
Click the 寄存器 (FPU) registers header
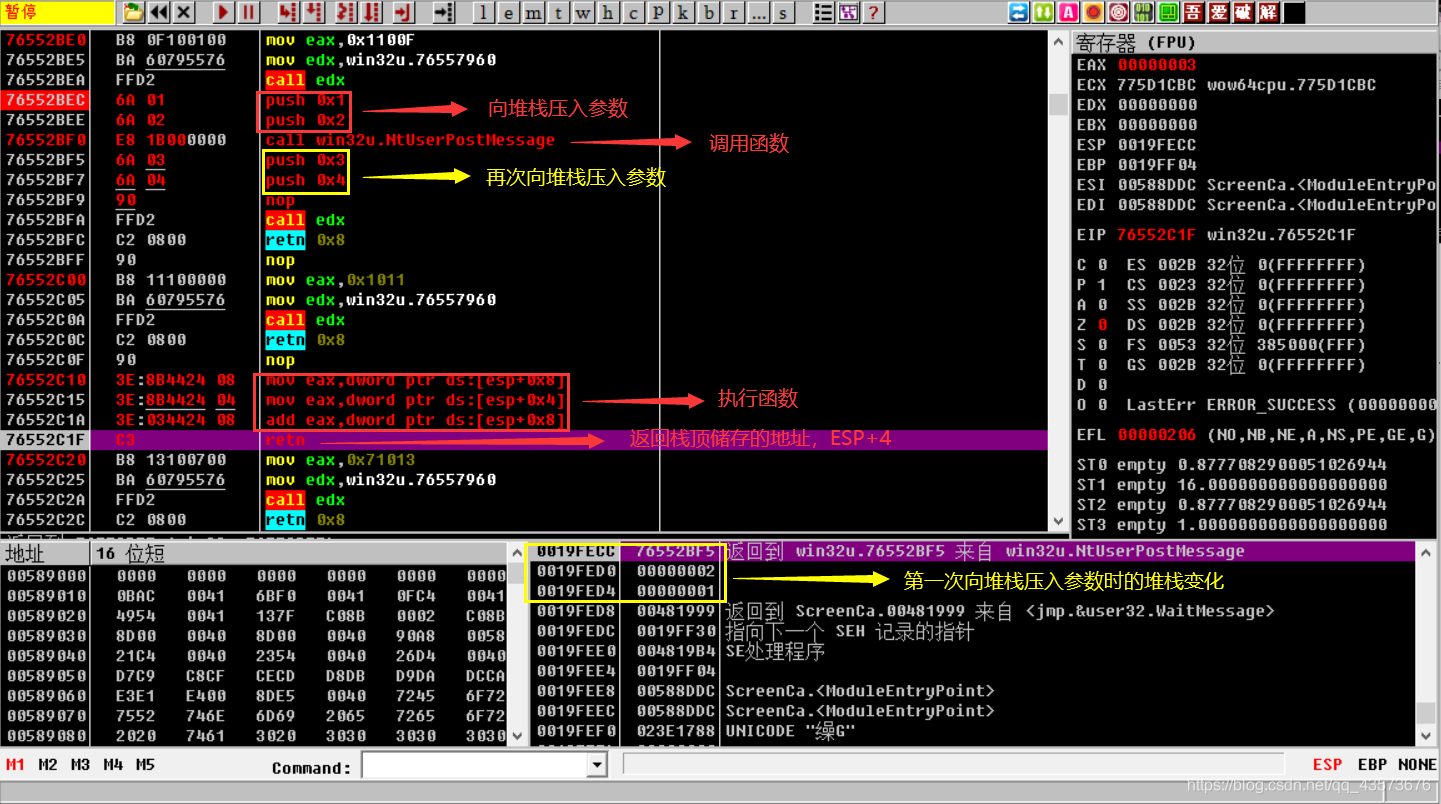point(1256,43)
